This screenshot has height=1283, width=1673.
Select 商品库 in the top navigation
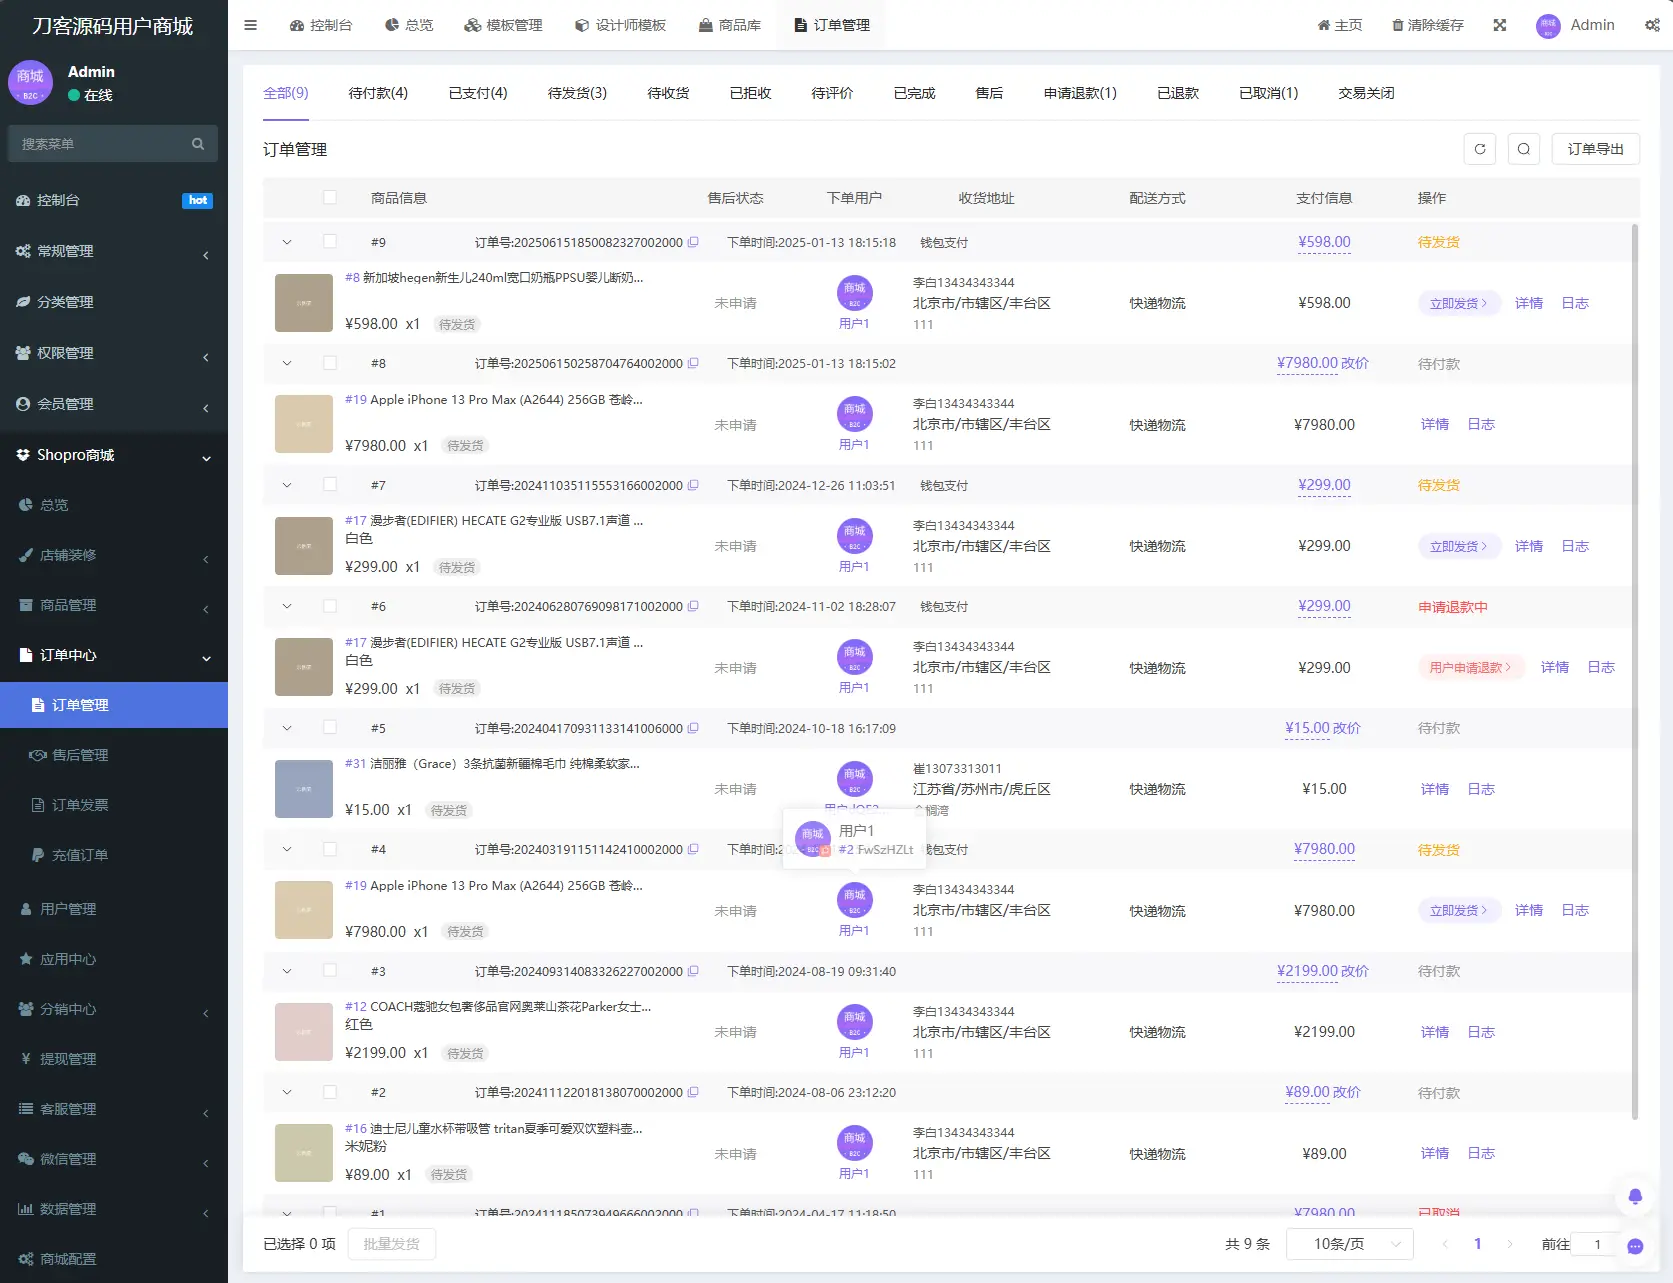pyautogui.click(x=731, y=25)
